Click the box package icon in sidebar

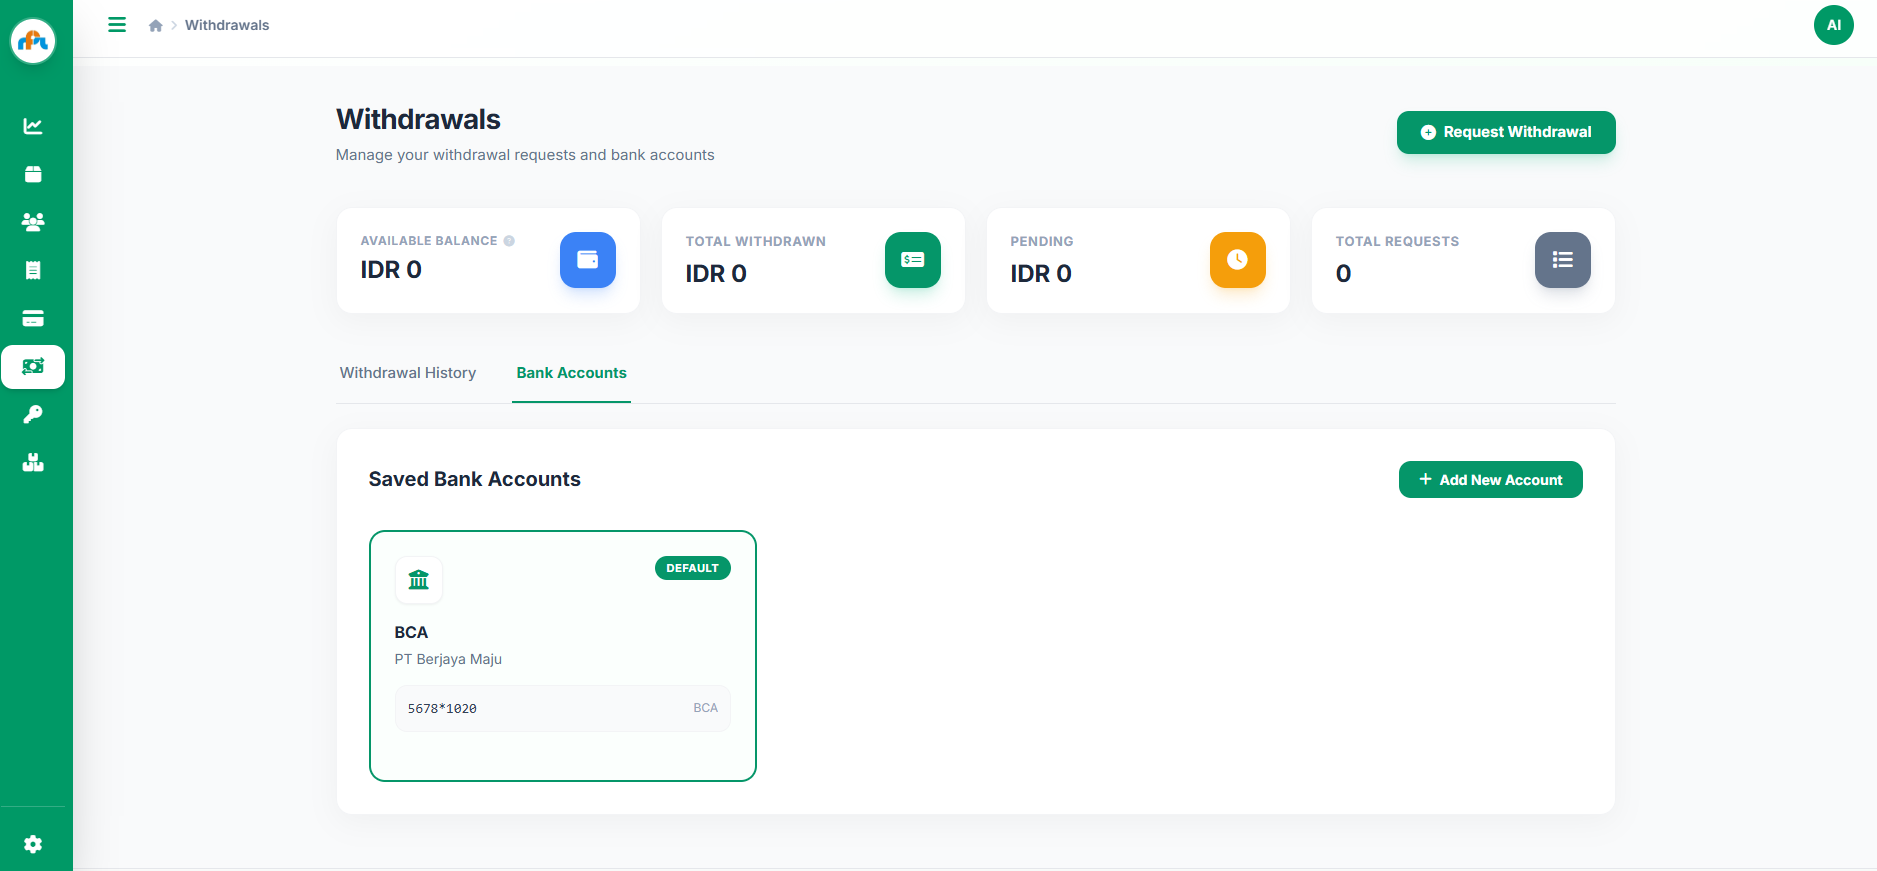pos(33,174)
